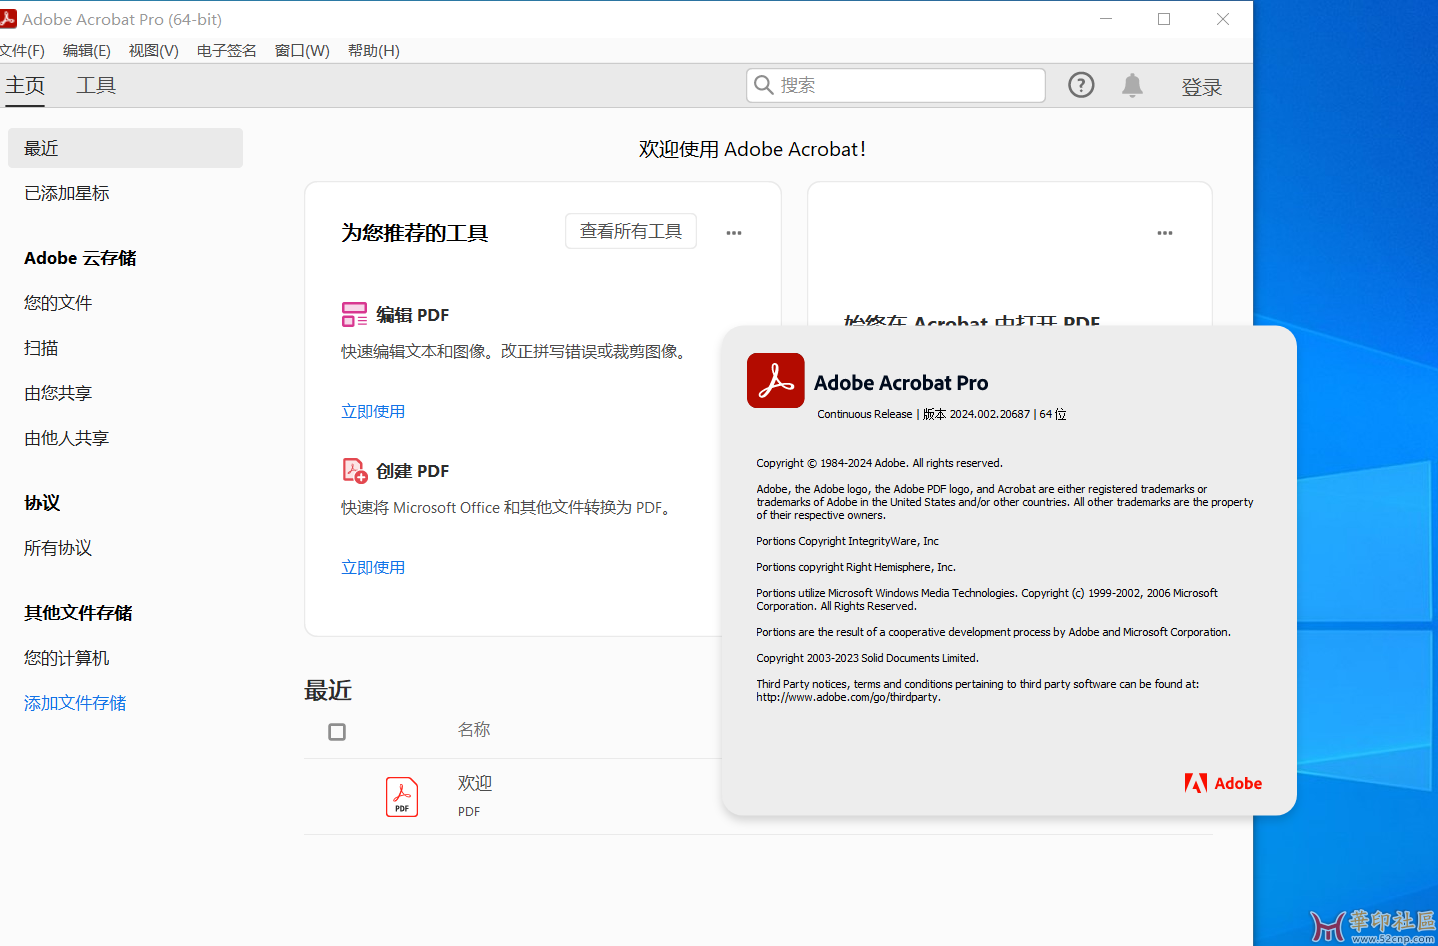The width and height of the screenshot is (1438, 946).
Task: Open the 编辑(E) menu
Action: 87,51
